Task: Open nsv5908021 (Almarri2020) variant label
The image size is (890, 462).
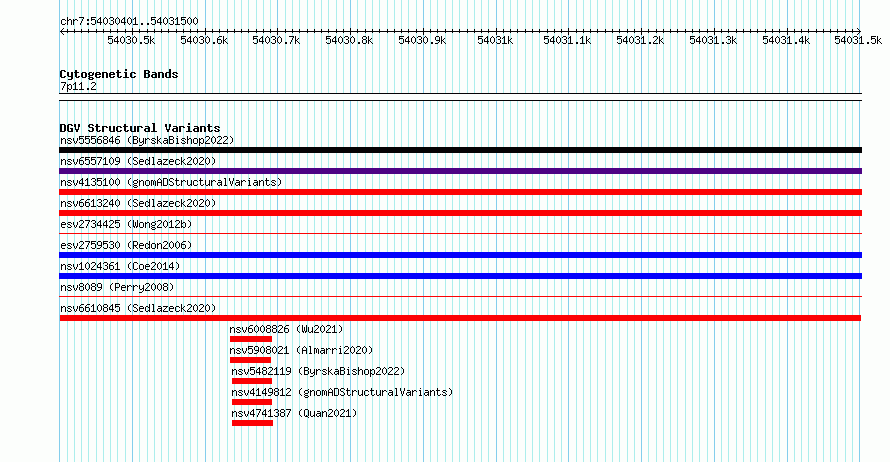Action: [x=301, y=350]
